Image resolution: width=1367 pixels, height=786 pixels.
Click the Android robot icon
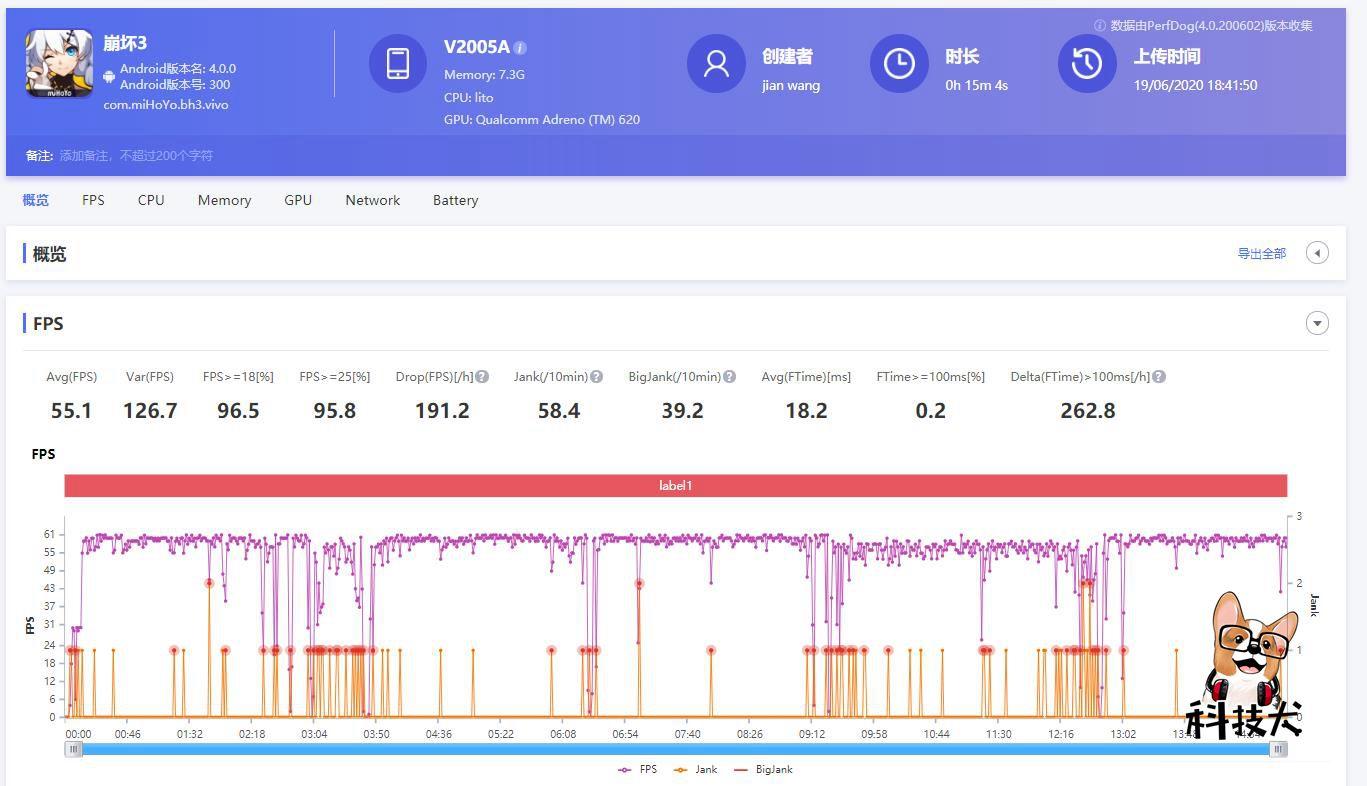pos(109,76)
